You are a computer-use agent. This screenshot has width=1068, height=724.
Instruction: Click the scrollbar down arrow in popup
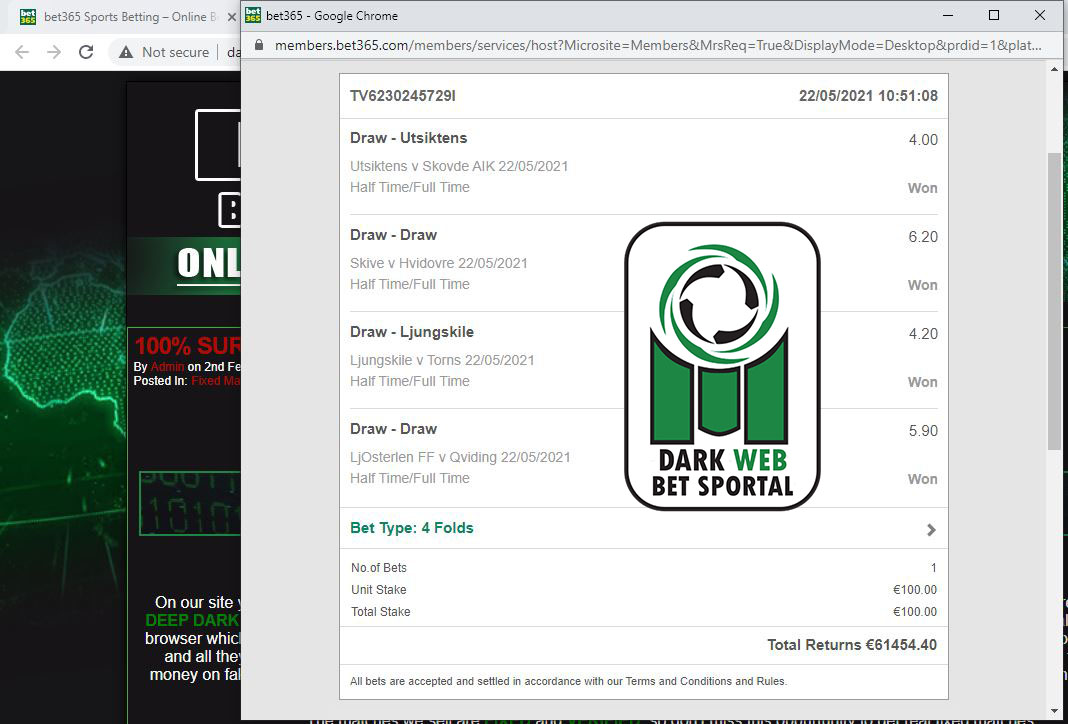pos(1054,710)
